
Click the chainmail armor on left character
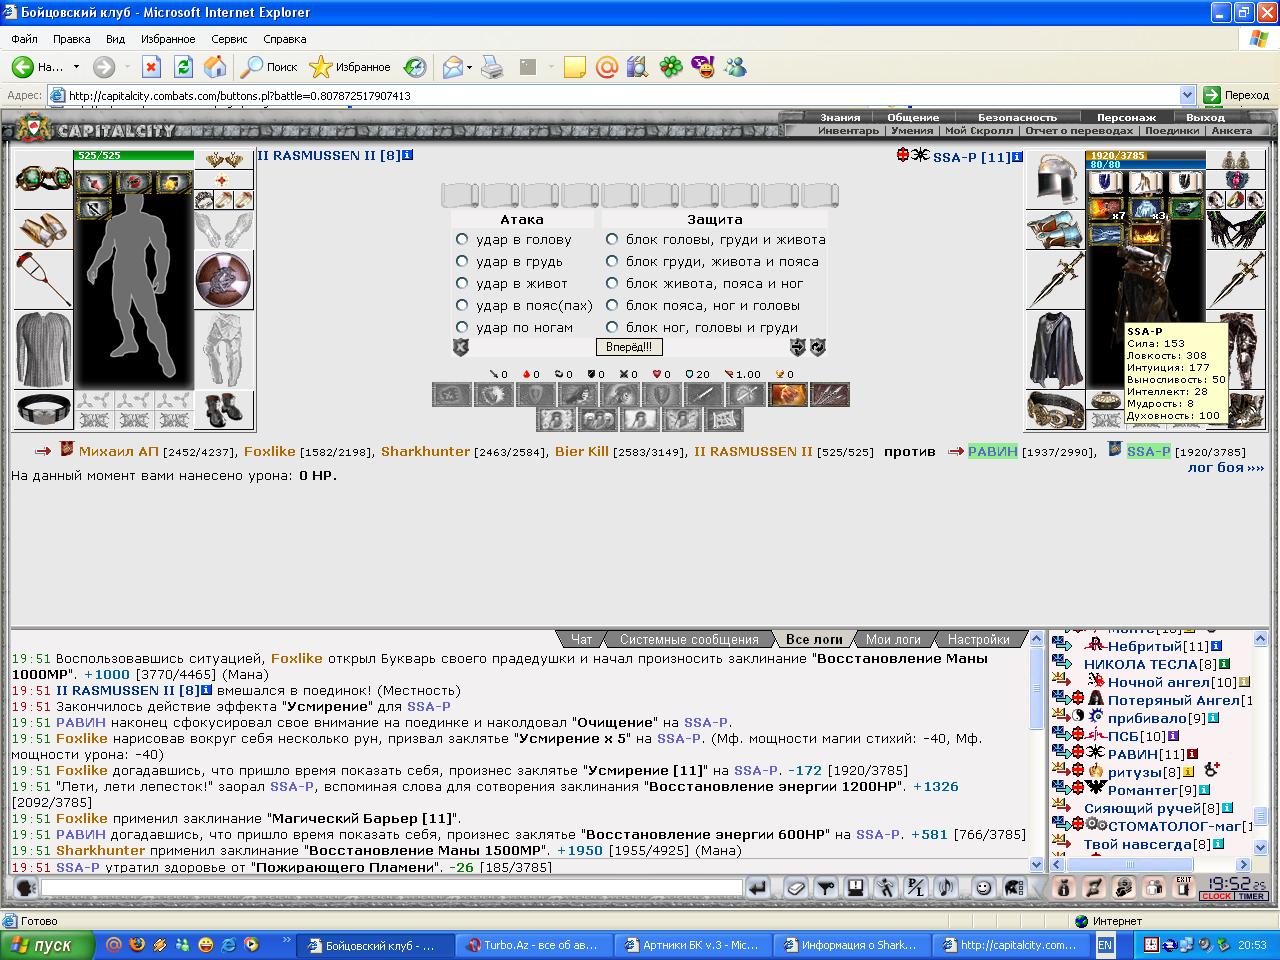[44, 349]
